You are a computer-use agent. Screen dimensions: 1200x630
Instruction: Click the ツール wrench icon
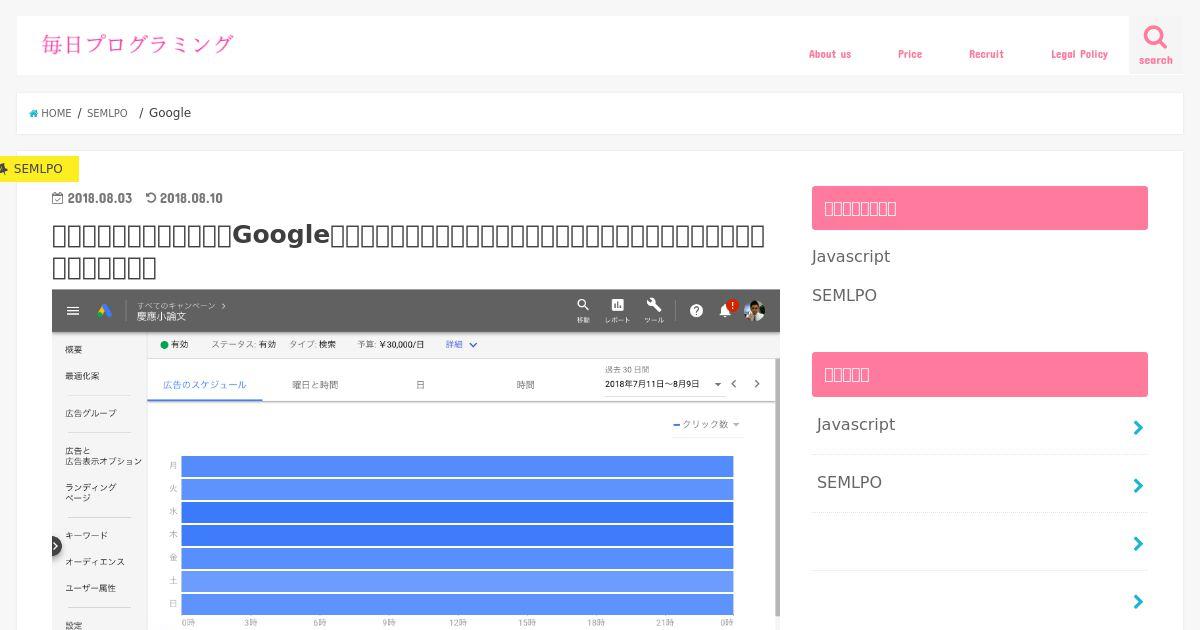tap(653, 305)
